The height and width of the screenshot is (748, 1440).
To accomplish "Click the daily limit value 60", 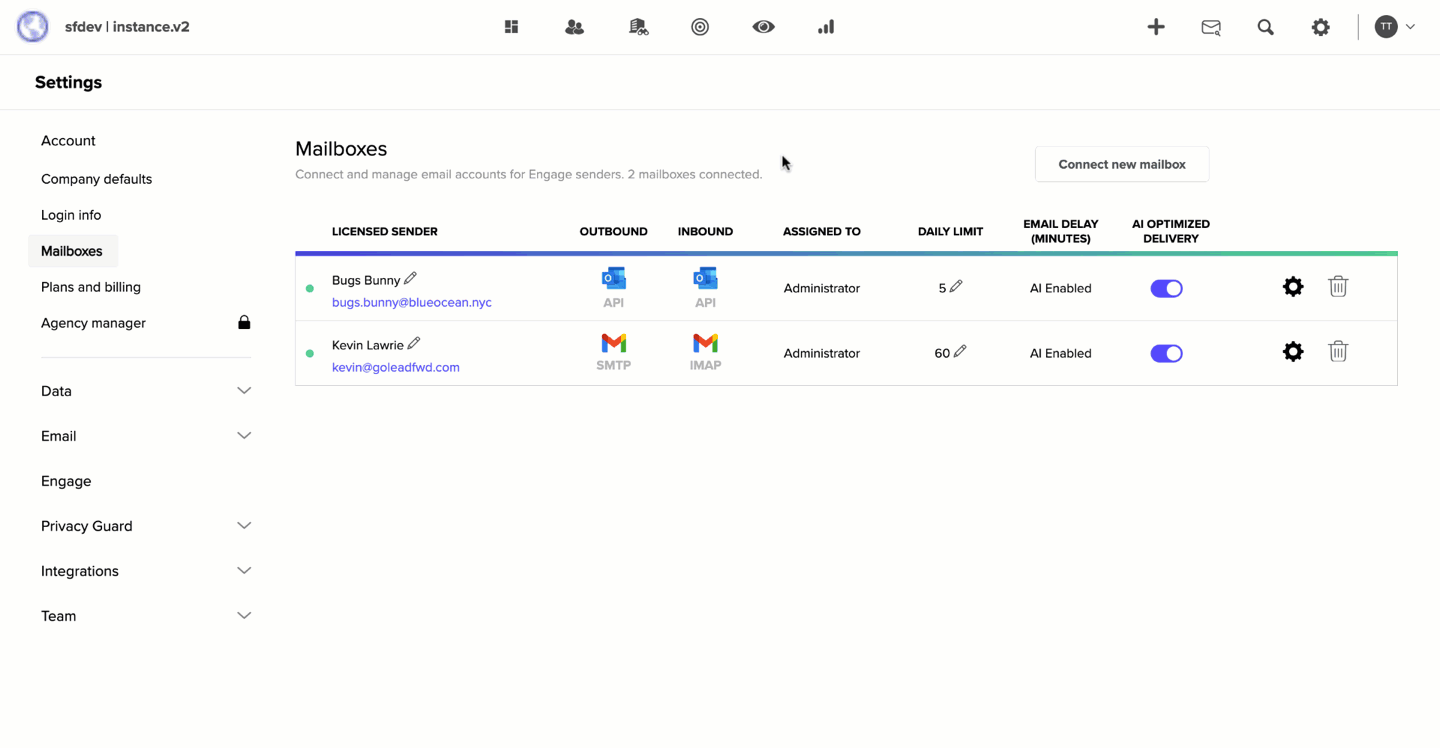I will coord(942,353).
